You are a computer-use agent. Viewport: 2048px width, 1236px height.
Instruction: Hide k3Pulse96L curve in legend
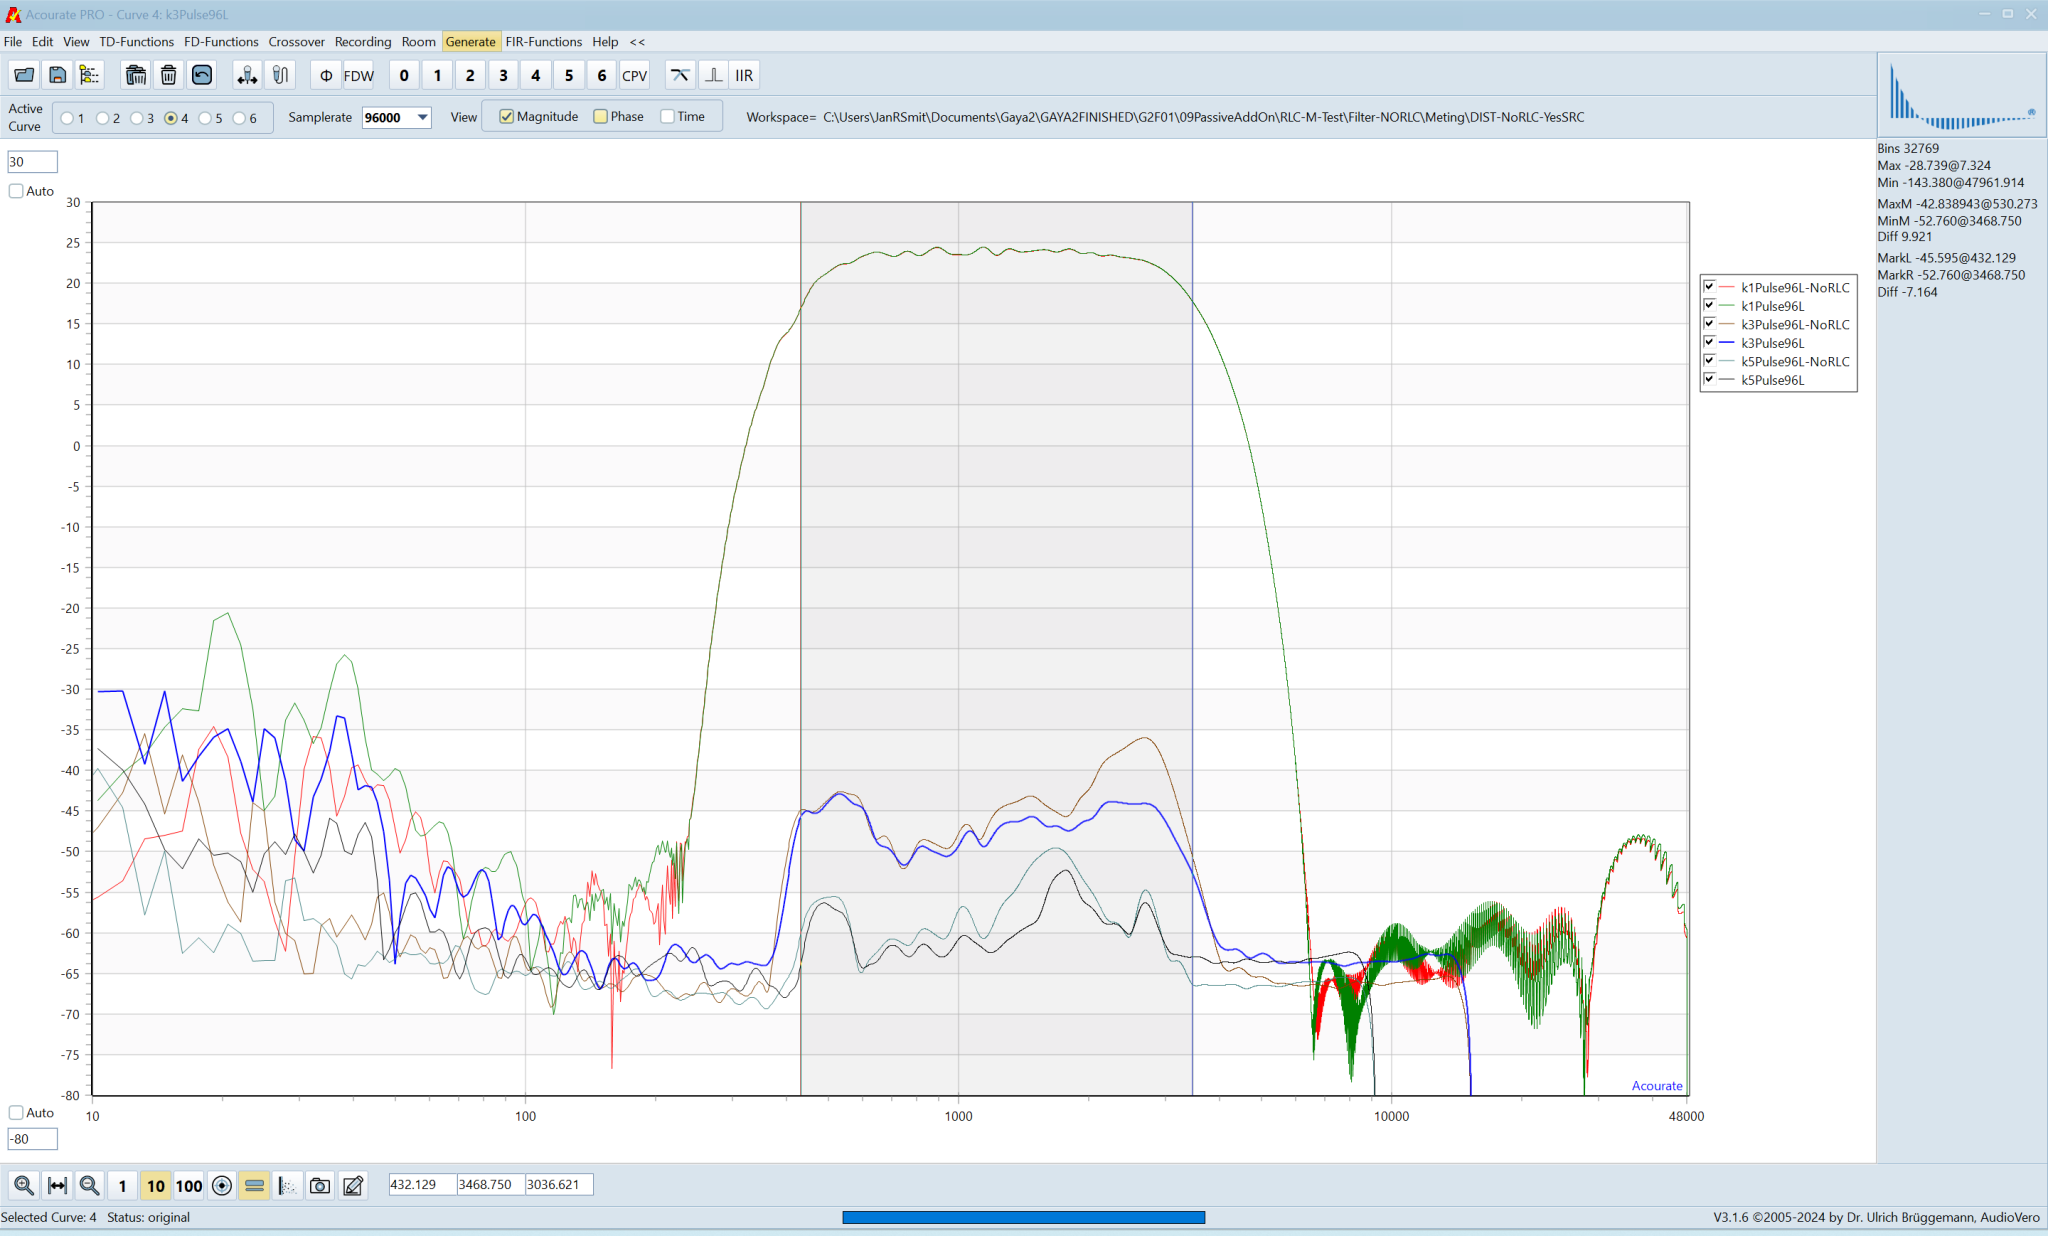[x=1710, y=342]
